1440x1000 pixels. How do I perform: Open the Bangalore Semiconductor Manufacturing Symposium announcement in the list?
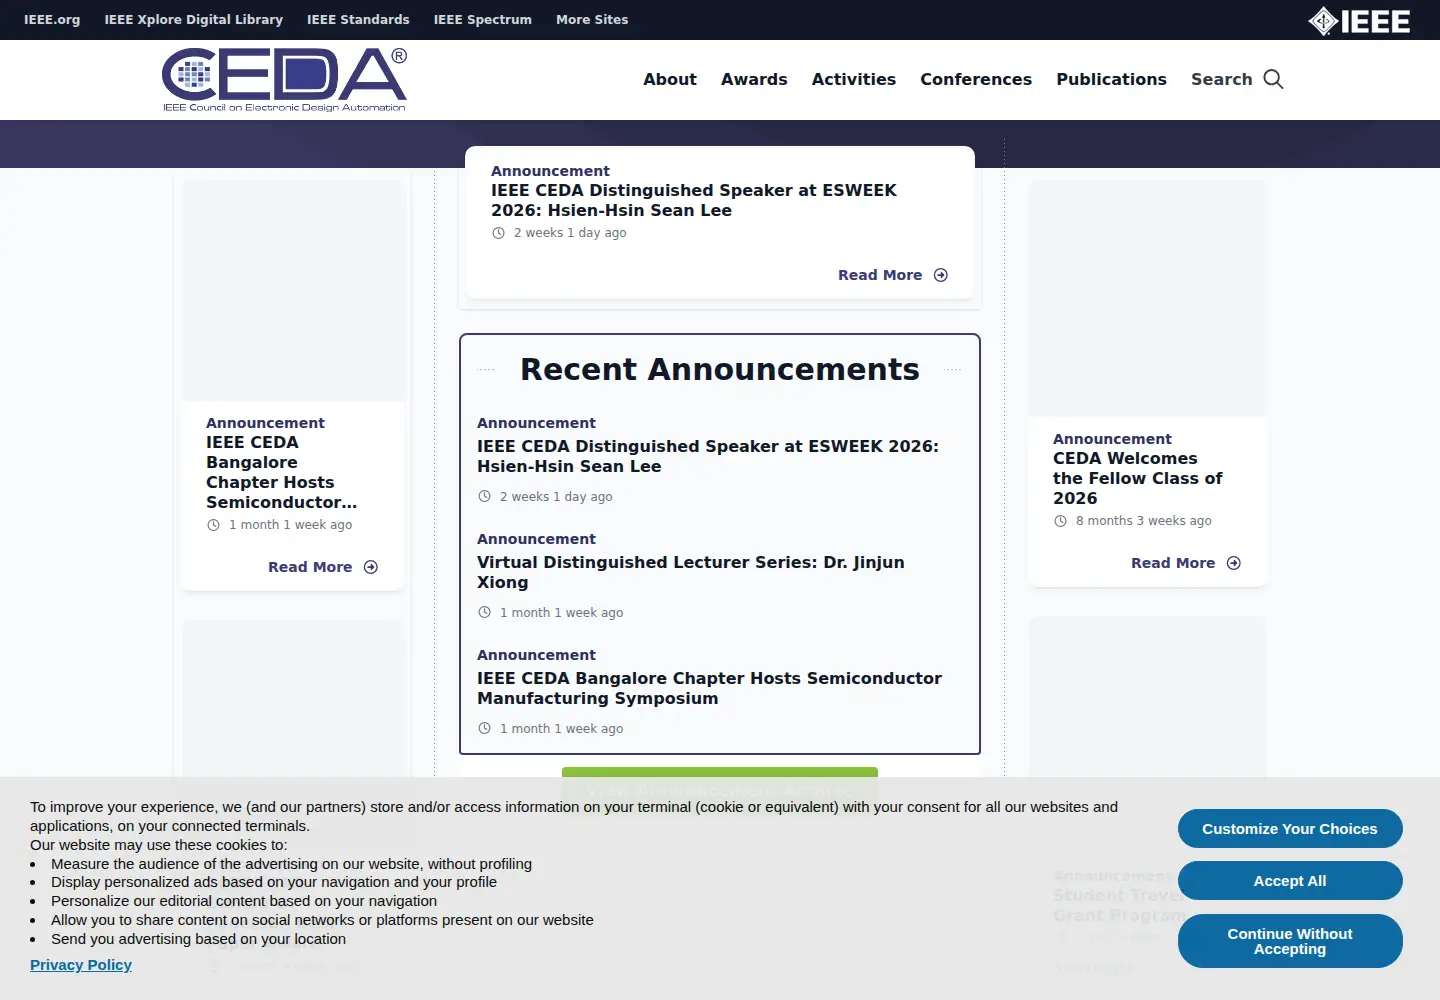709,688
